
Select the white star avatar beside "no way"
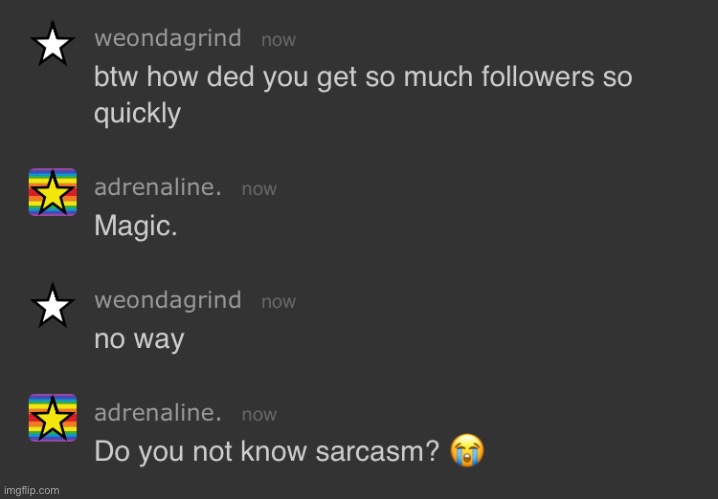(x=53, y=305)
